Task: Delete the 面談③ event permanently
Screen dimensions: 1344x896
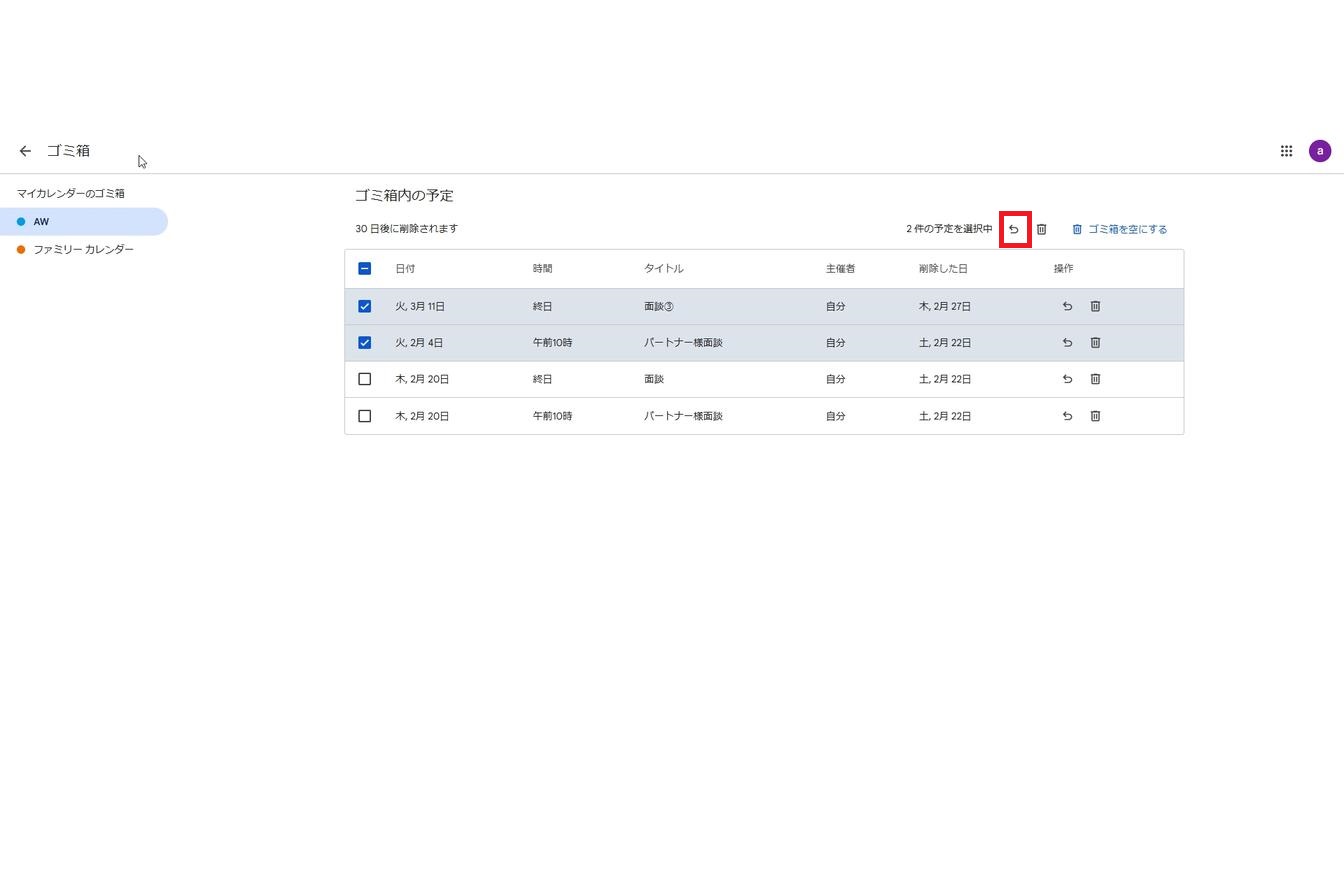Action: 1095,307
